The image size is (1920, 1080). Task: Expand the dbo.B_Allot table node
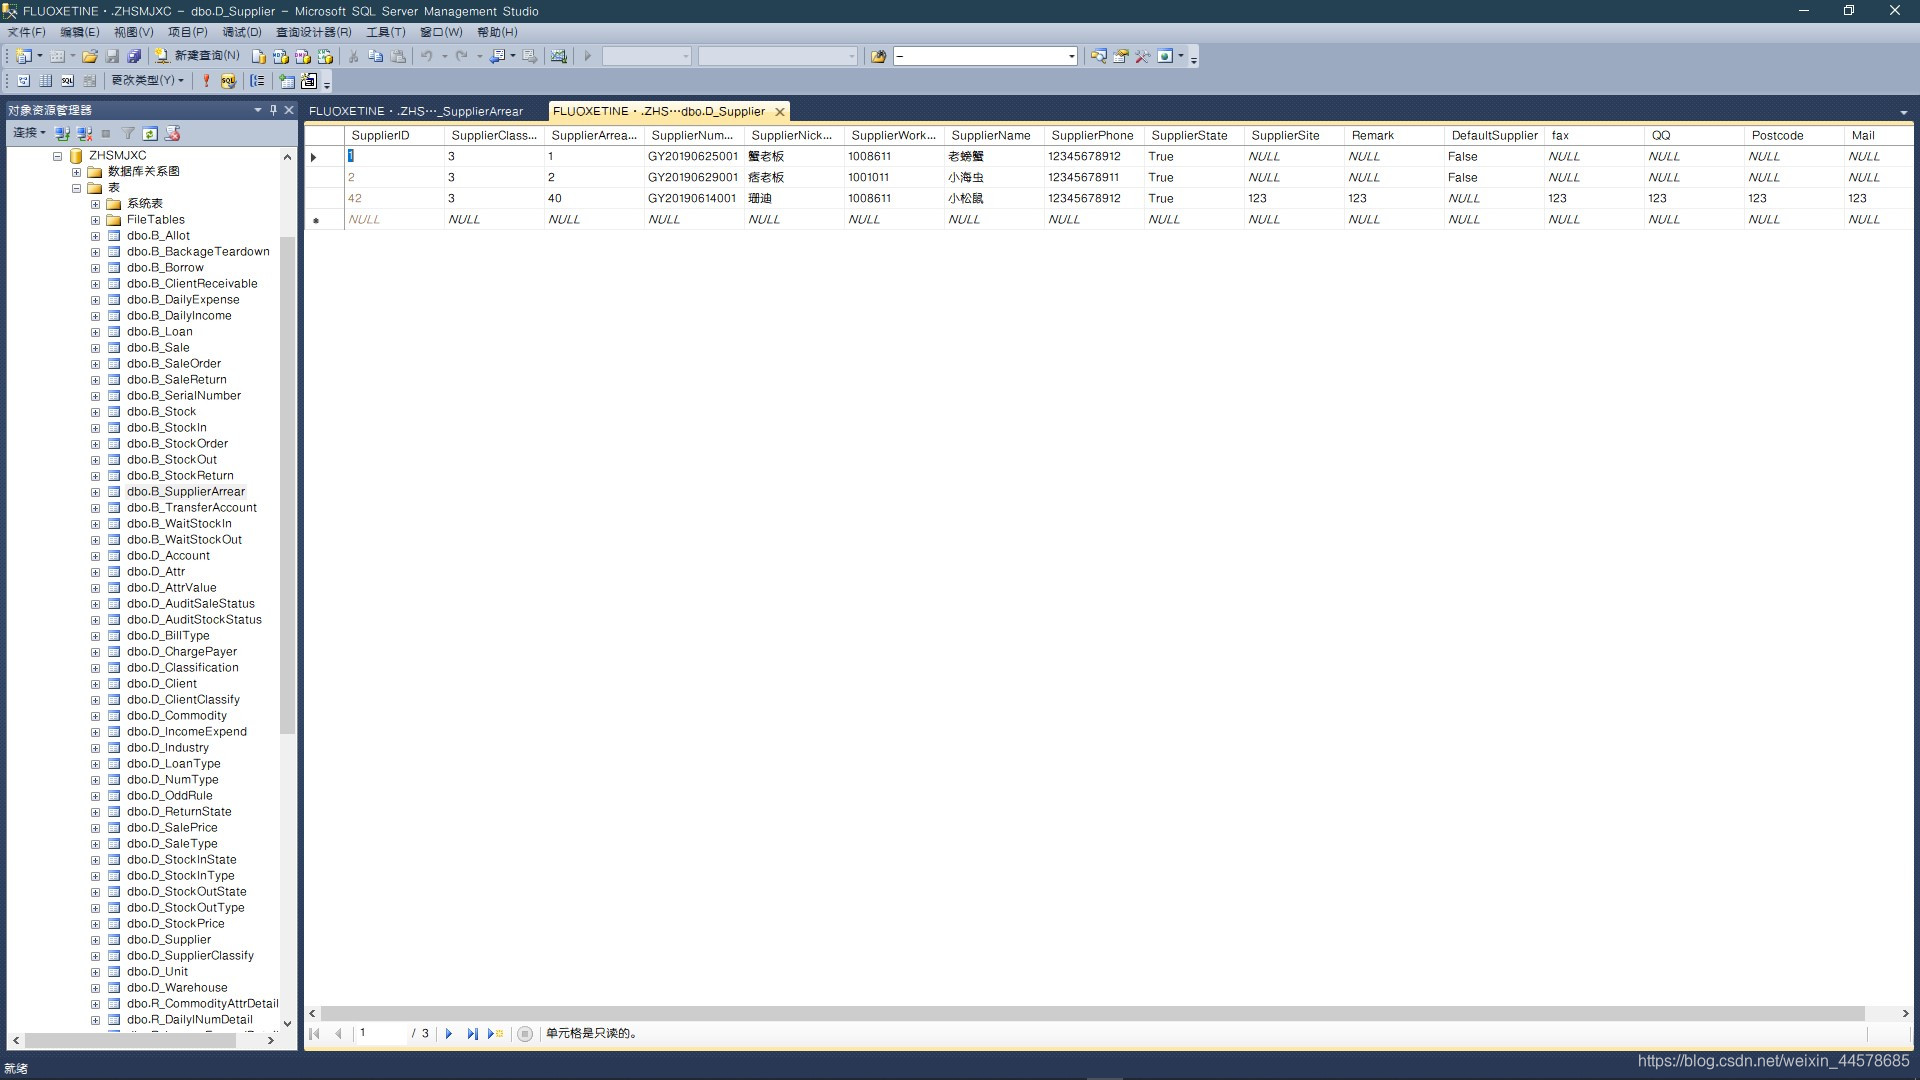tap(96, 236)
